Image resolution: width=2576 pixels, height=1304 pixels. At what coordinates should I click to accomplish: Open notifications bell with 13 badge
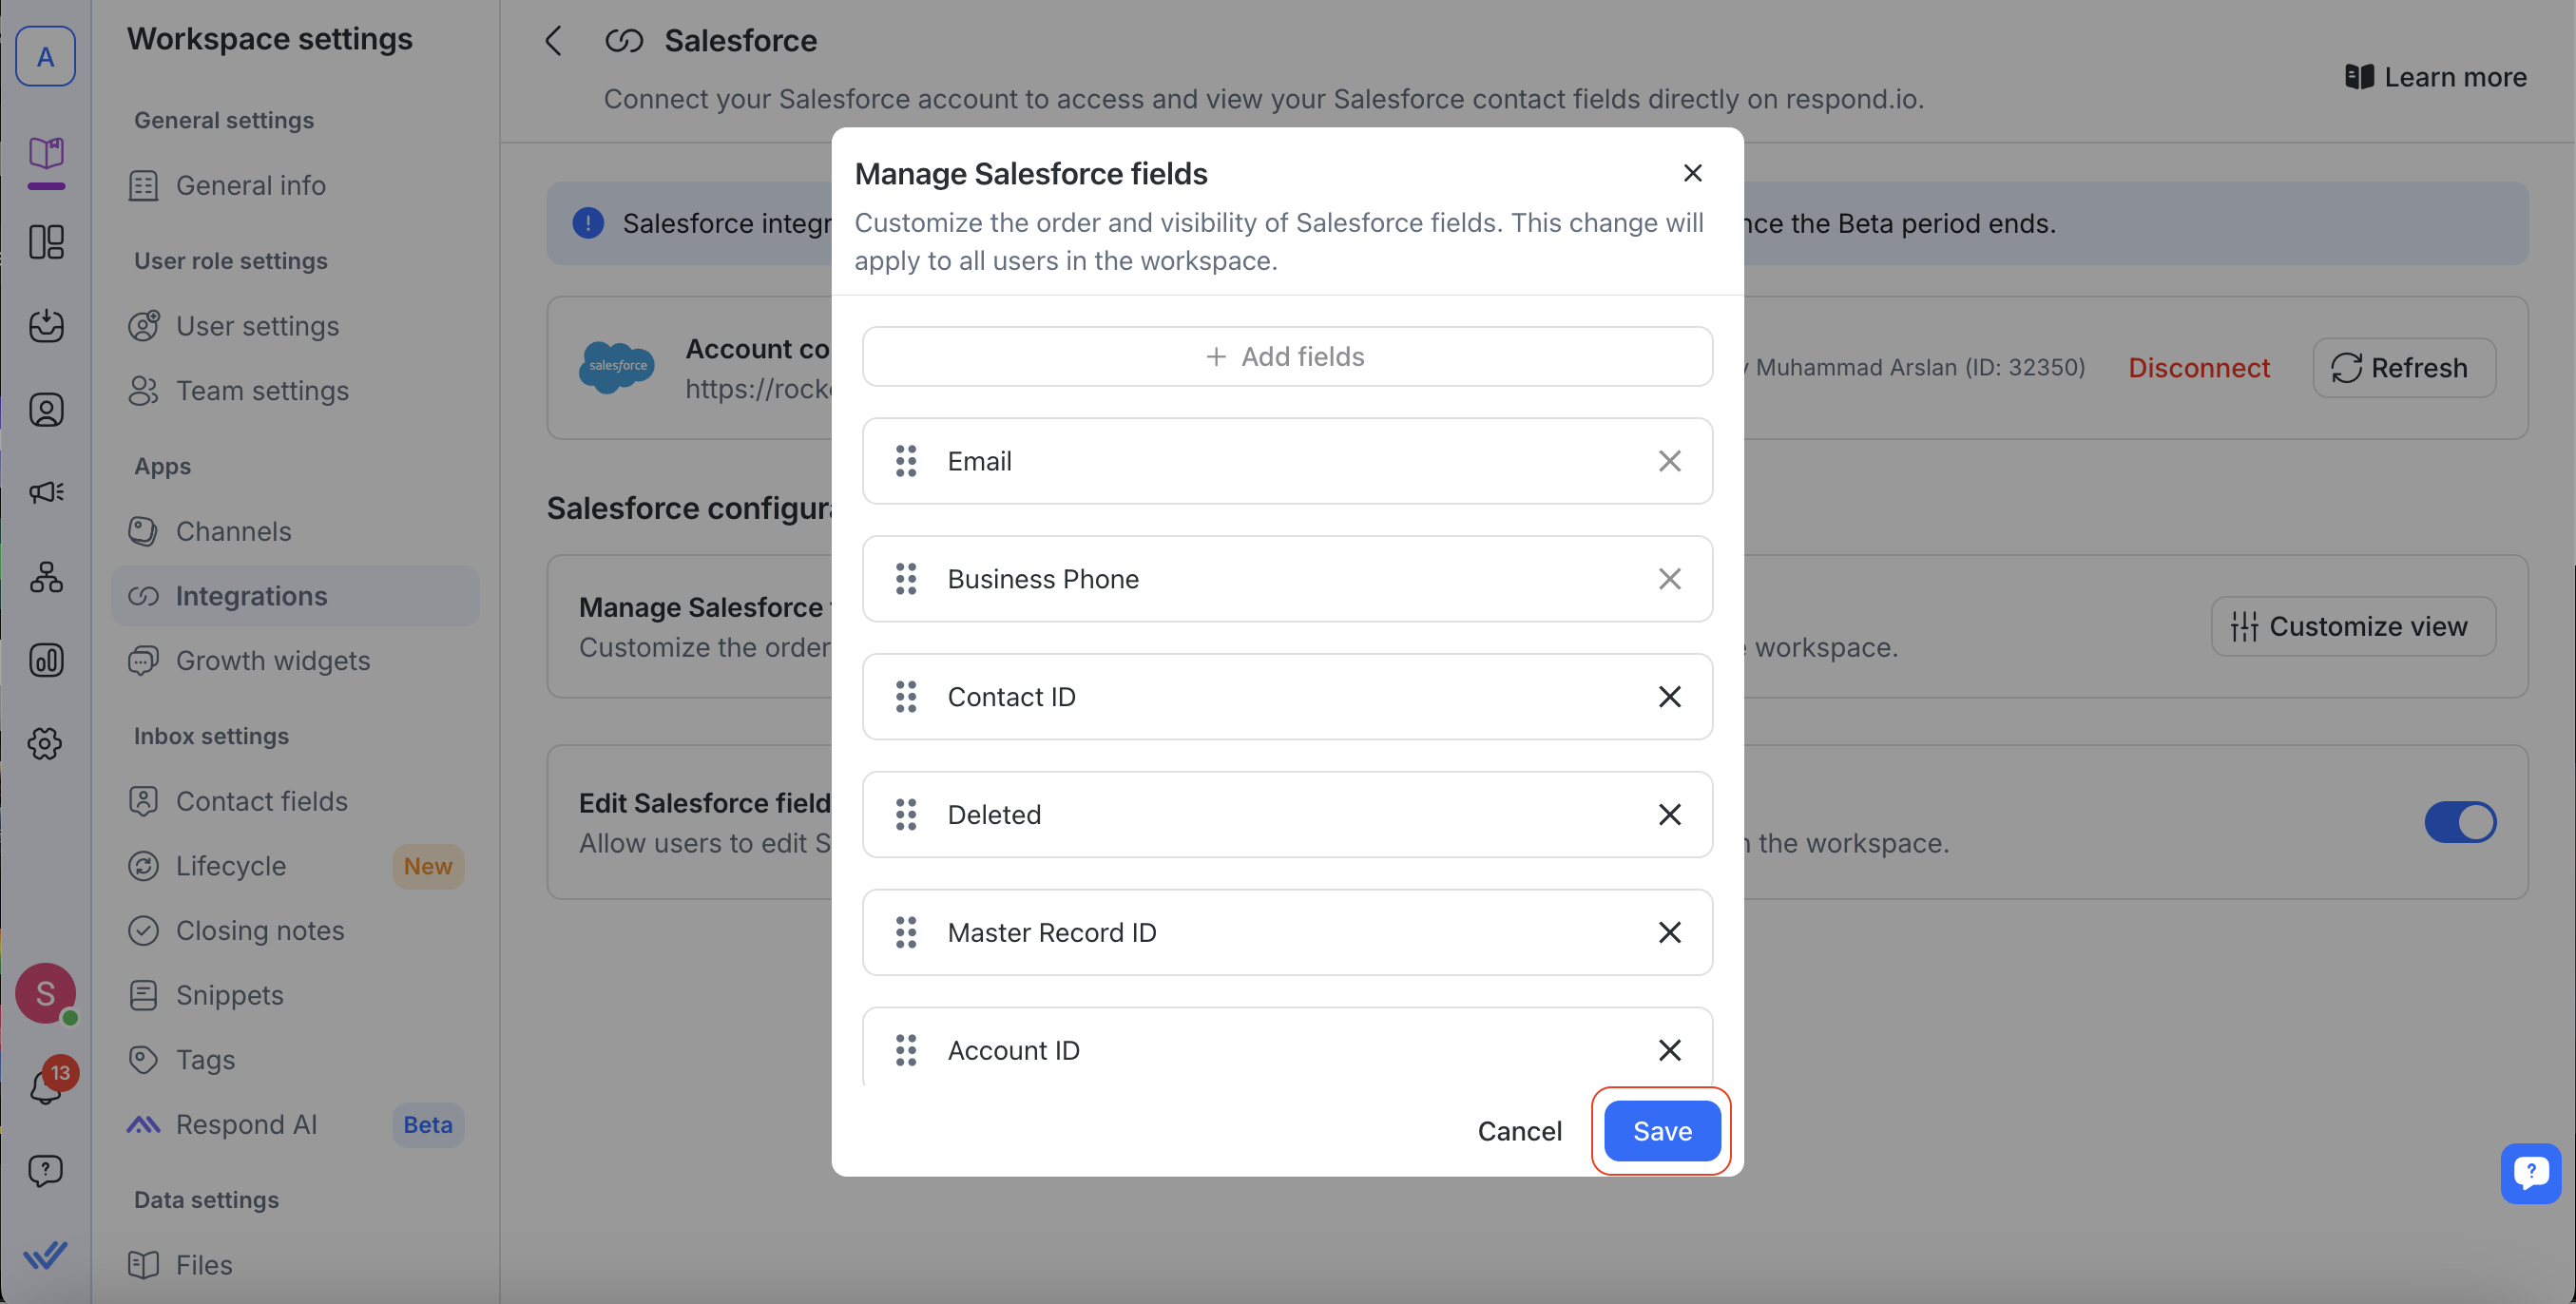coord(46,1086)
